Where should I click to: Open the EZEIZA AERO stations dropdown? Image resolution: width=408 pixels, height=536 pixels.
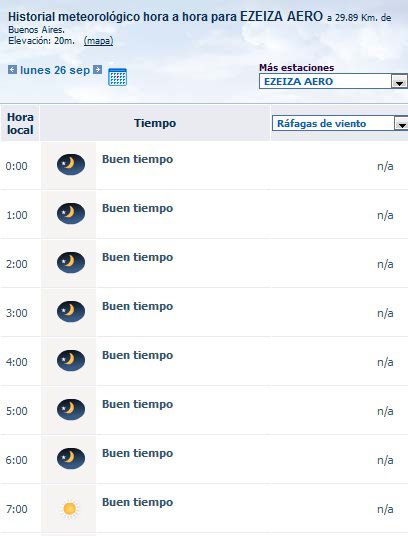pyautogui.click(x=333, y=81)
